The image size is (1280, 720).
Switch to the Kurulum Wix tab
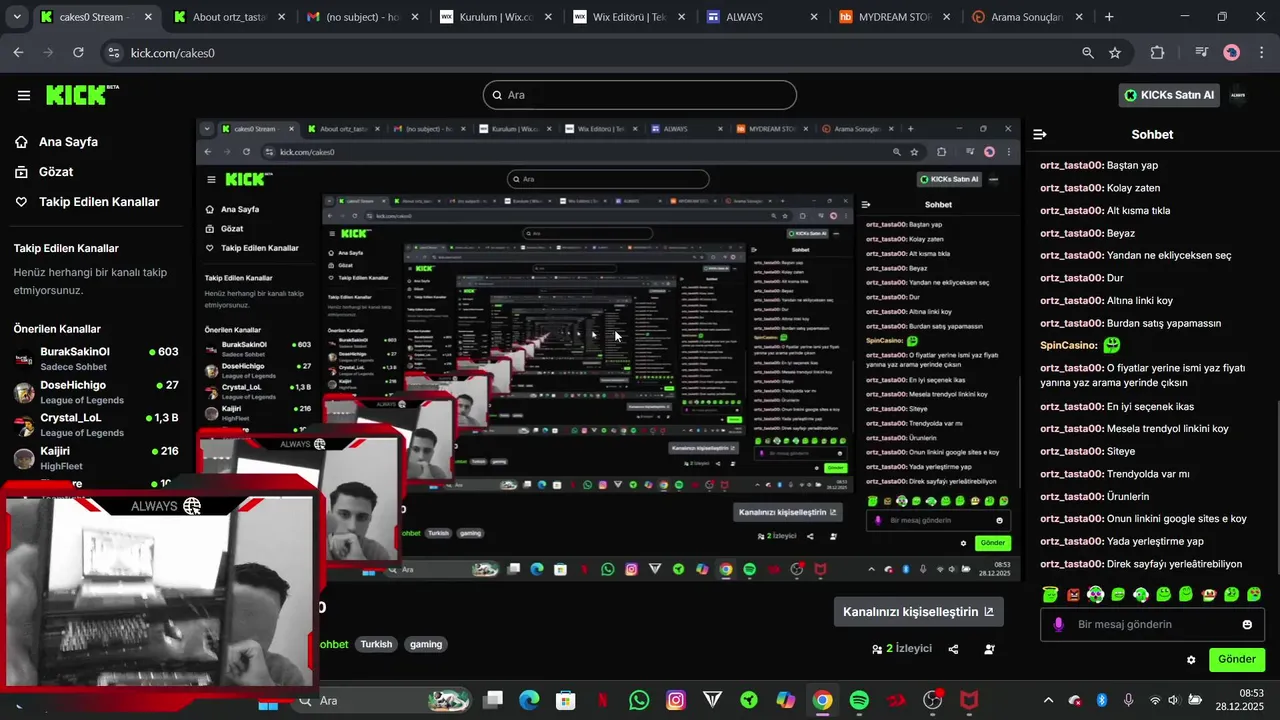494,17
